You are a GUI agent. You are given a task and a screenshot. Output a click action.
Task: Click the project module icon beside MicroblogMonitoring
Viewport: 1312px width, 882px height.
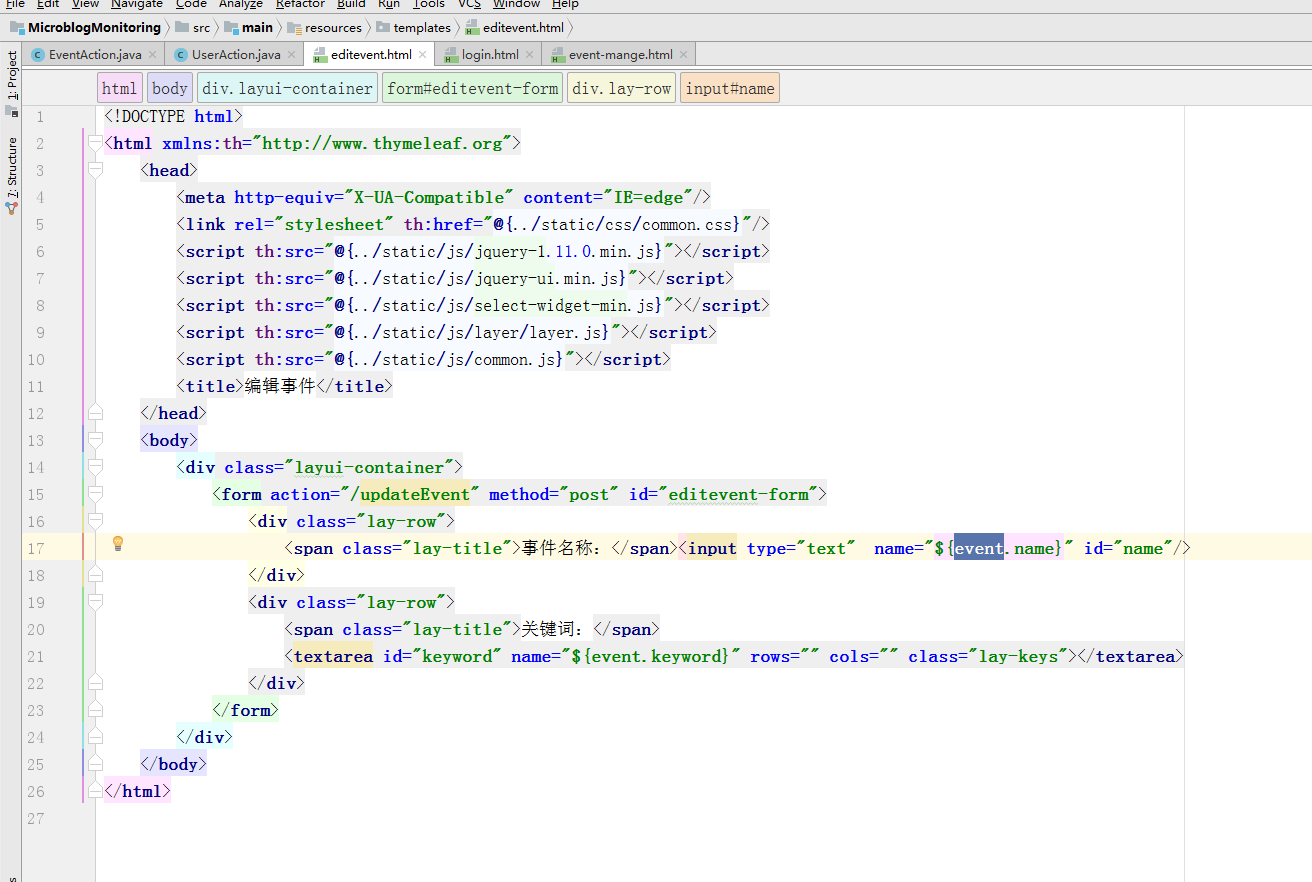click(18, 27)
